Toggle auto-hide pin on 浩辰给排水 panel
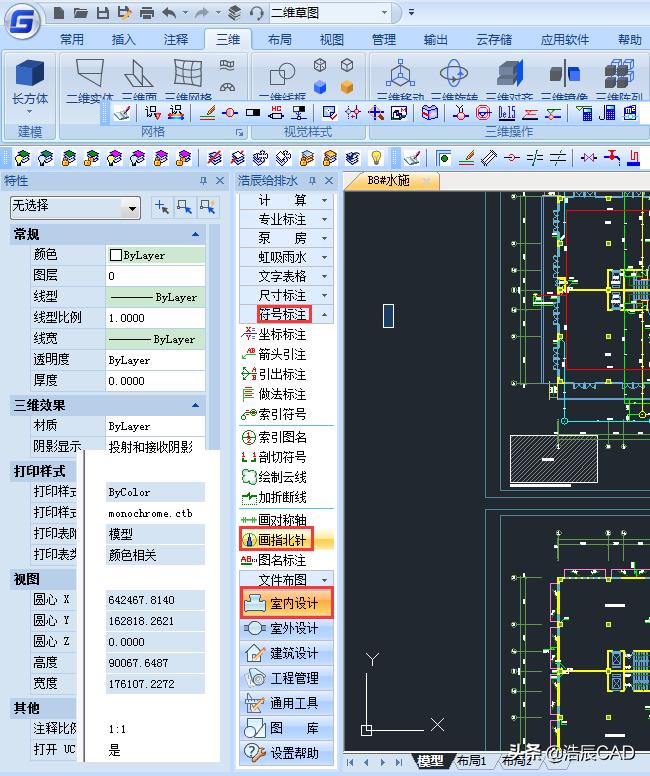650x776 pixels. pos(312,181)
